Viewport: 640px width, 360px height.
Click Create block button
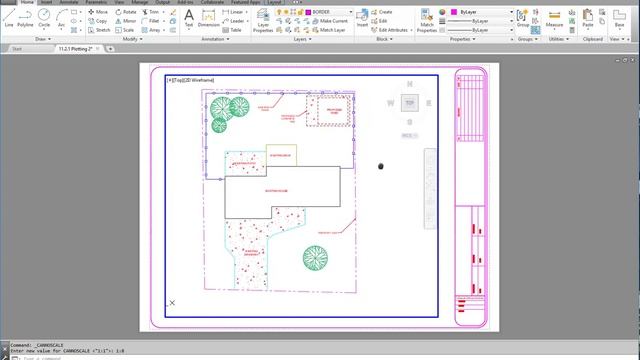382,12
